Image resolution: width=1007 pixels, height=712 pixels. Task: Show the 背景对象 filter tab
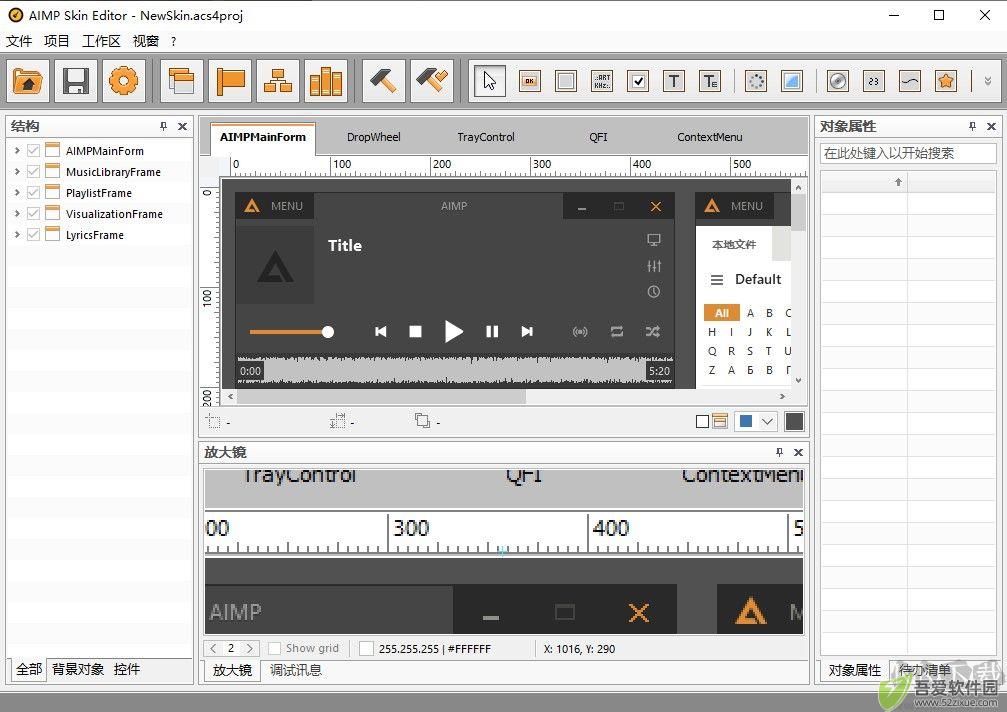click(x=78, y=669)
